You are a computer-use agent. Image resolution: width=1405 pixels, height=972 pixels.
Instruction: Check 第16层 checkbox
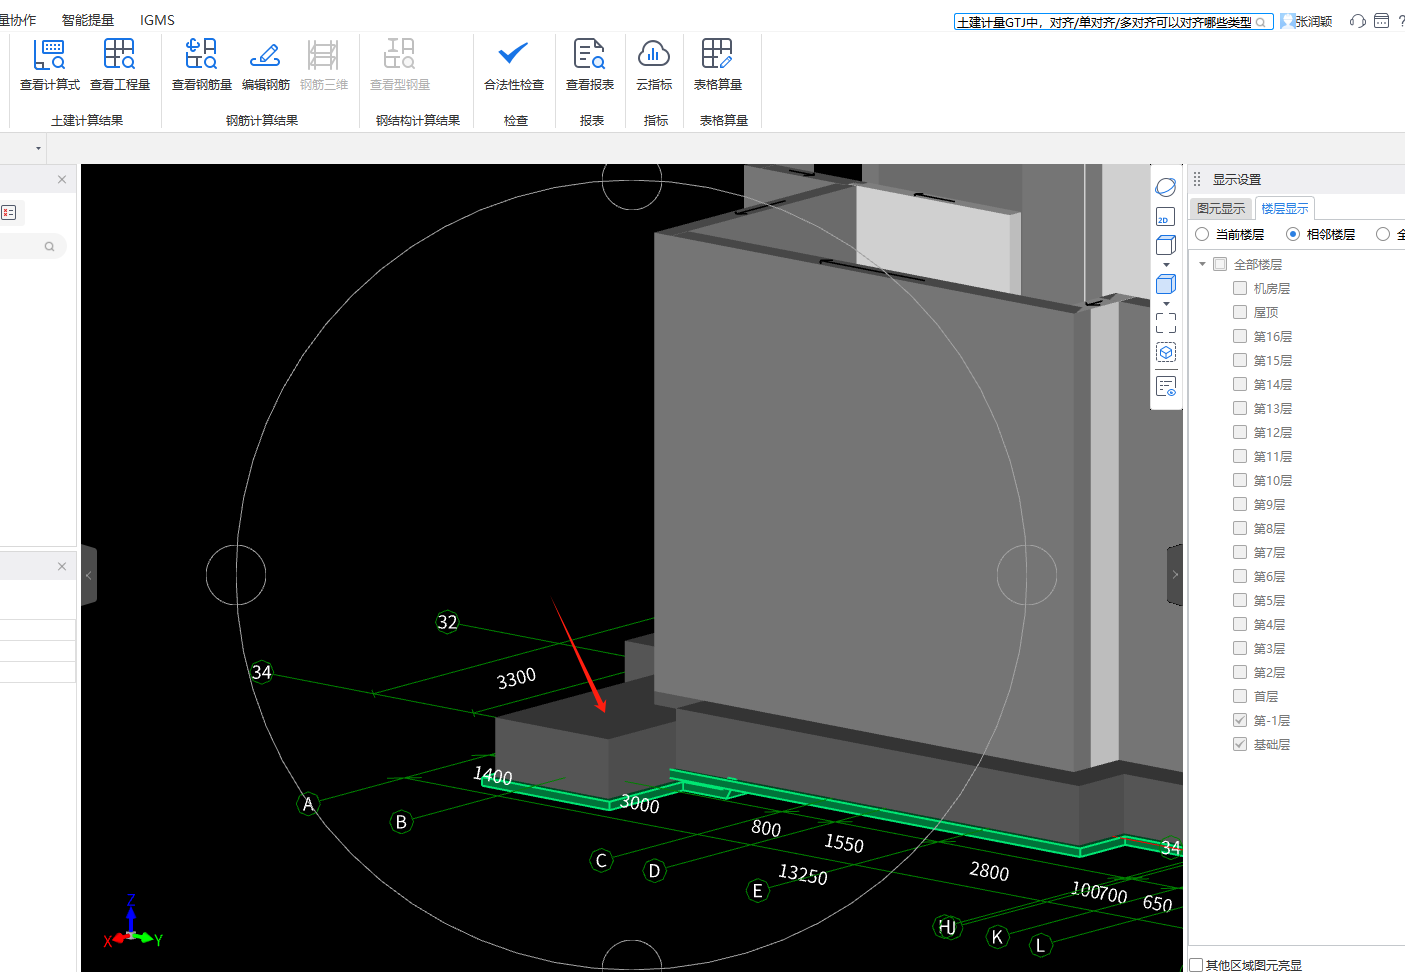[x=1240, y=336]
